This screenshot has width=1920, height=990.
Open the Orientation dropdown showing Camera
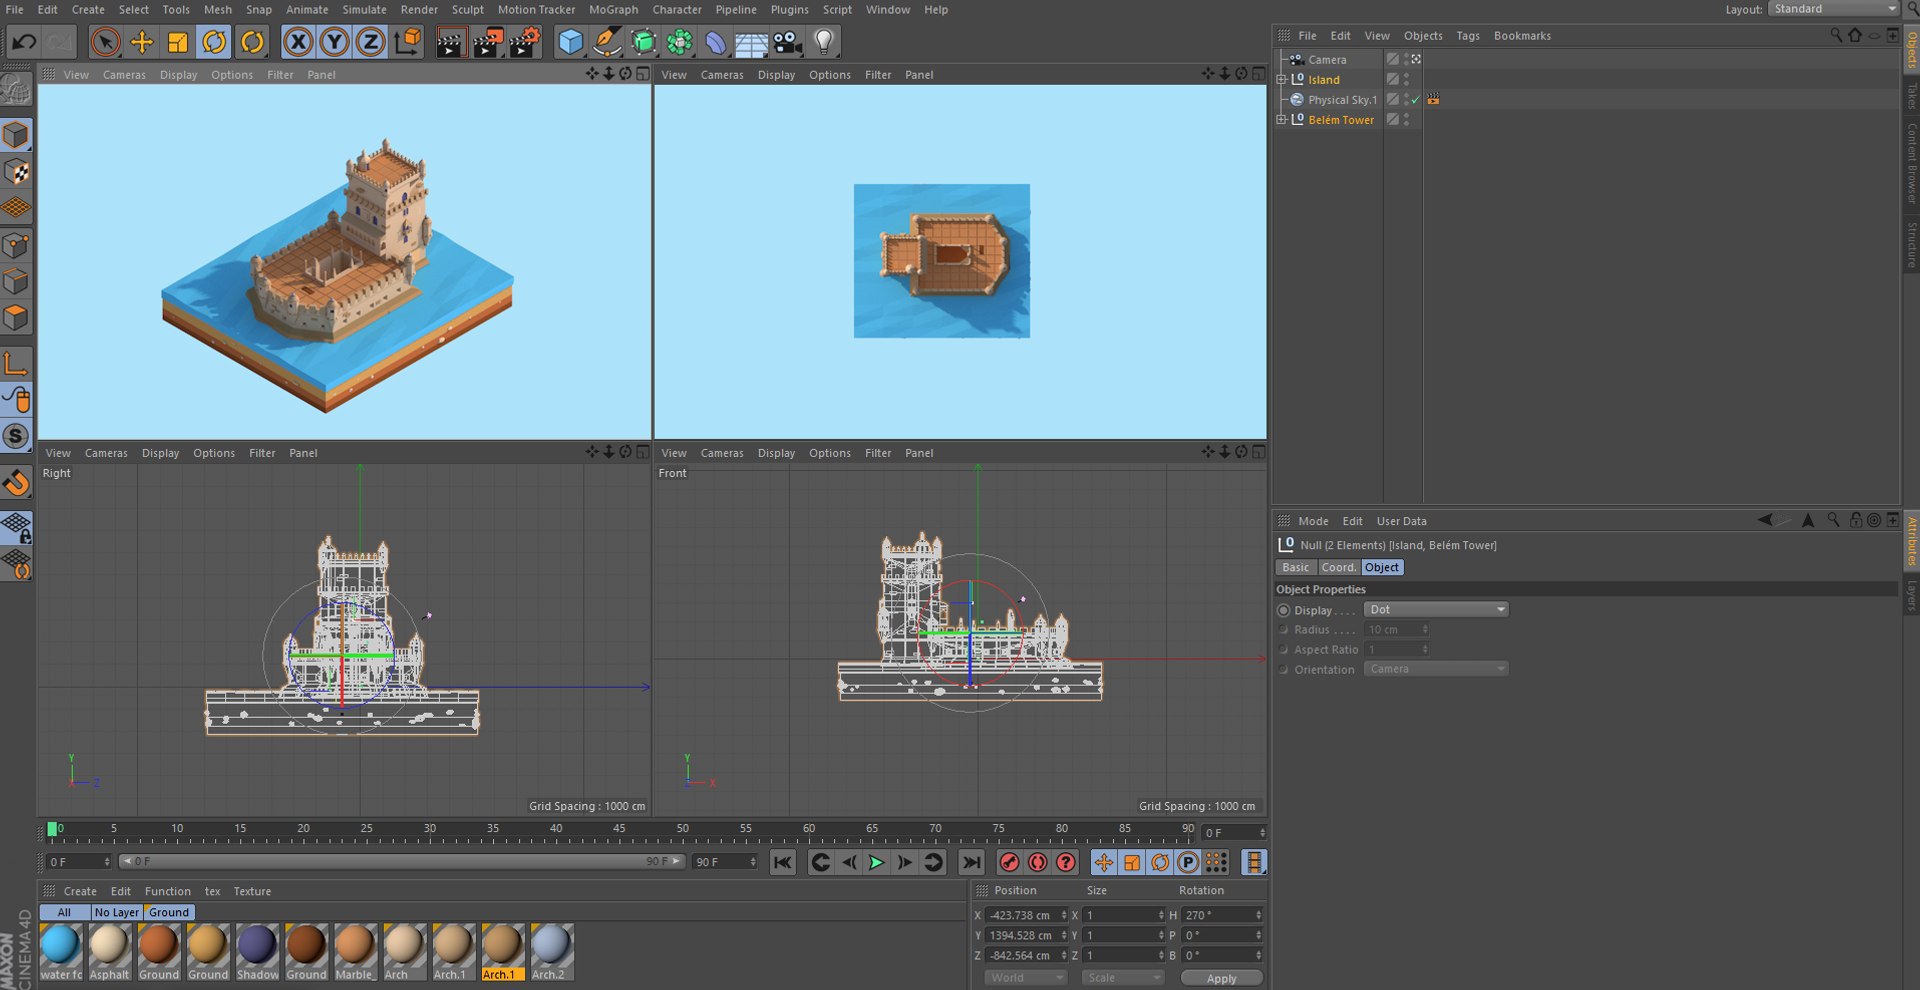pyautogui.click(x=1436, y=669)
